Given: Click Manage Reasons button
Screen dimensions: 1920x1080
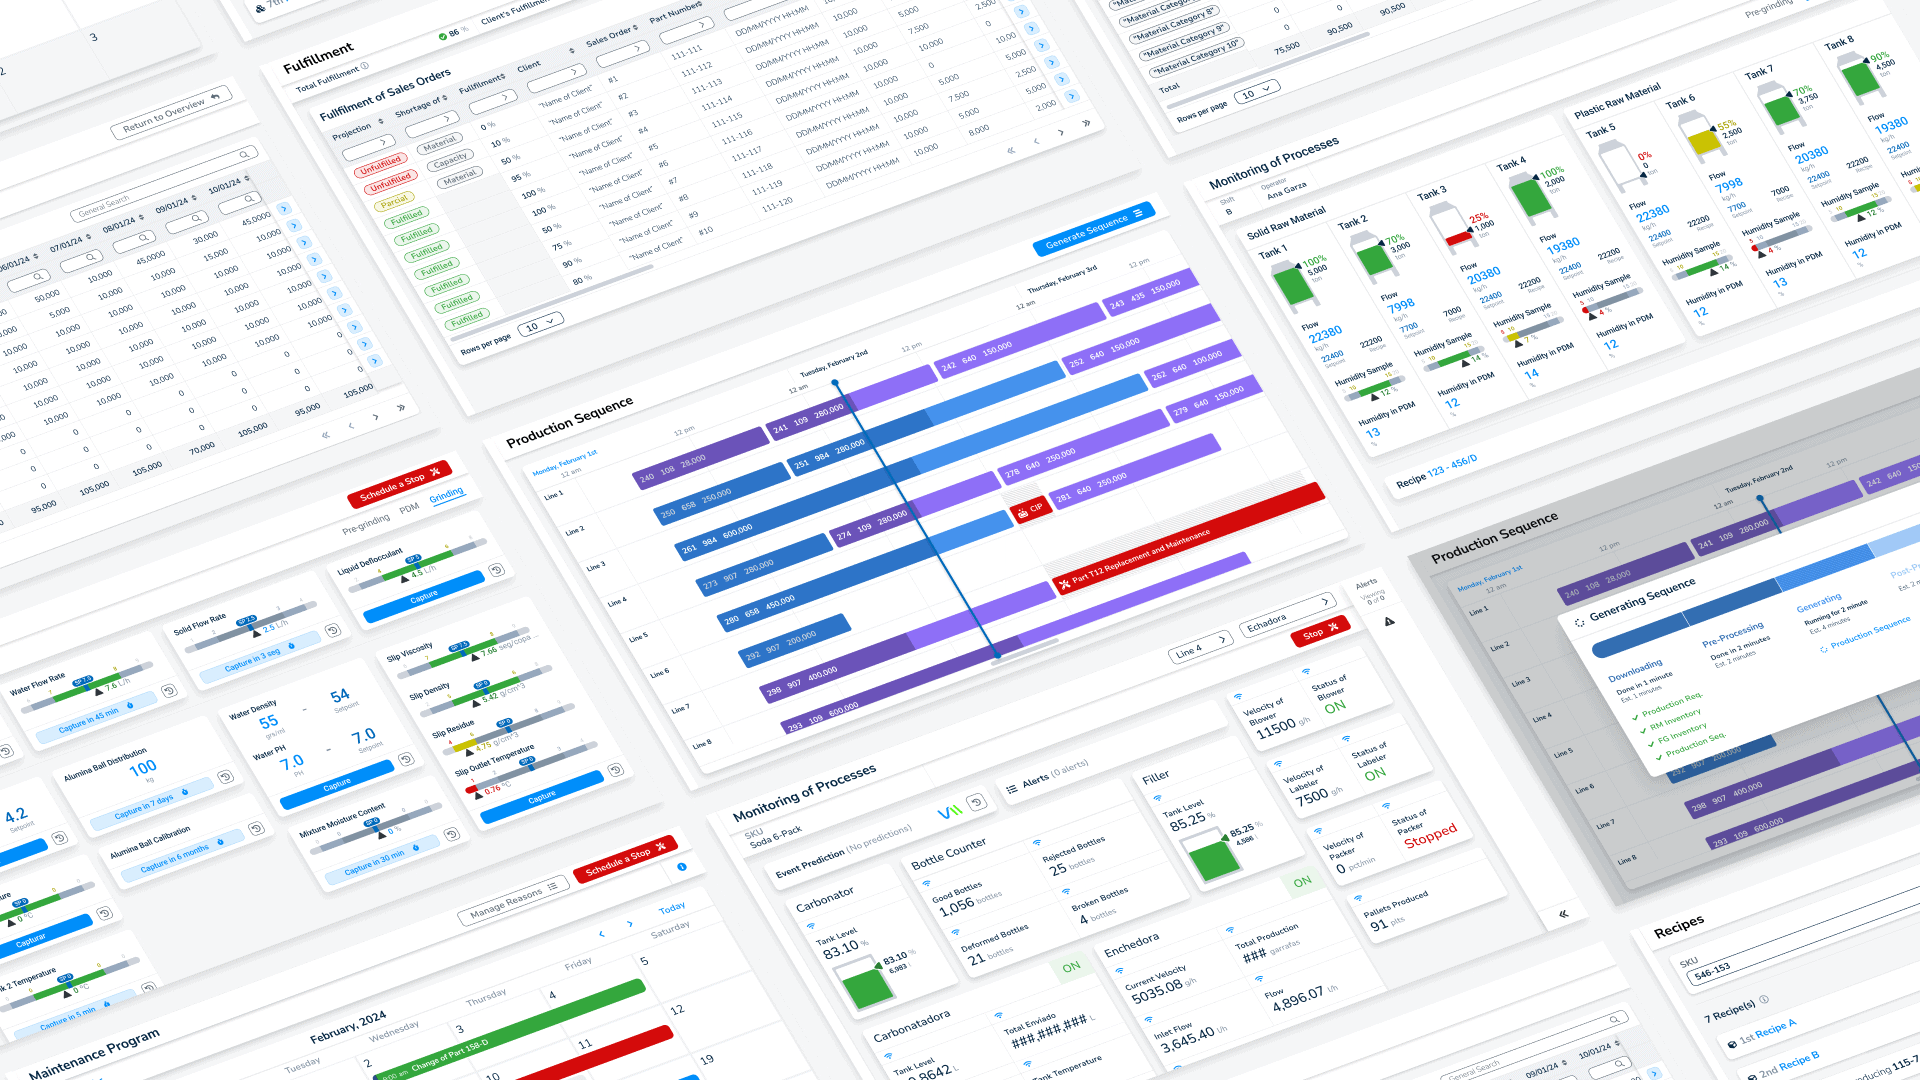Looking at the screenshot, I should pyautogui.click(x=512, y=900).
